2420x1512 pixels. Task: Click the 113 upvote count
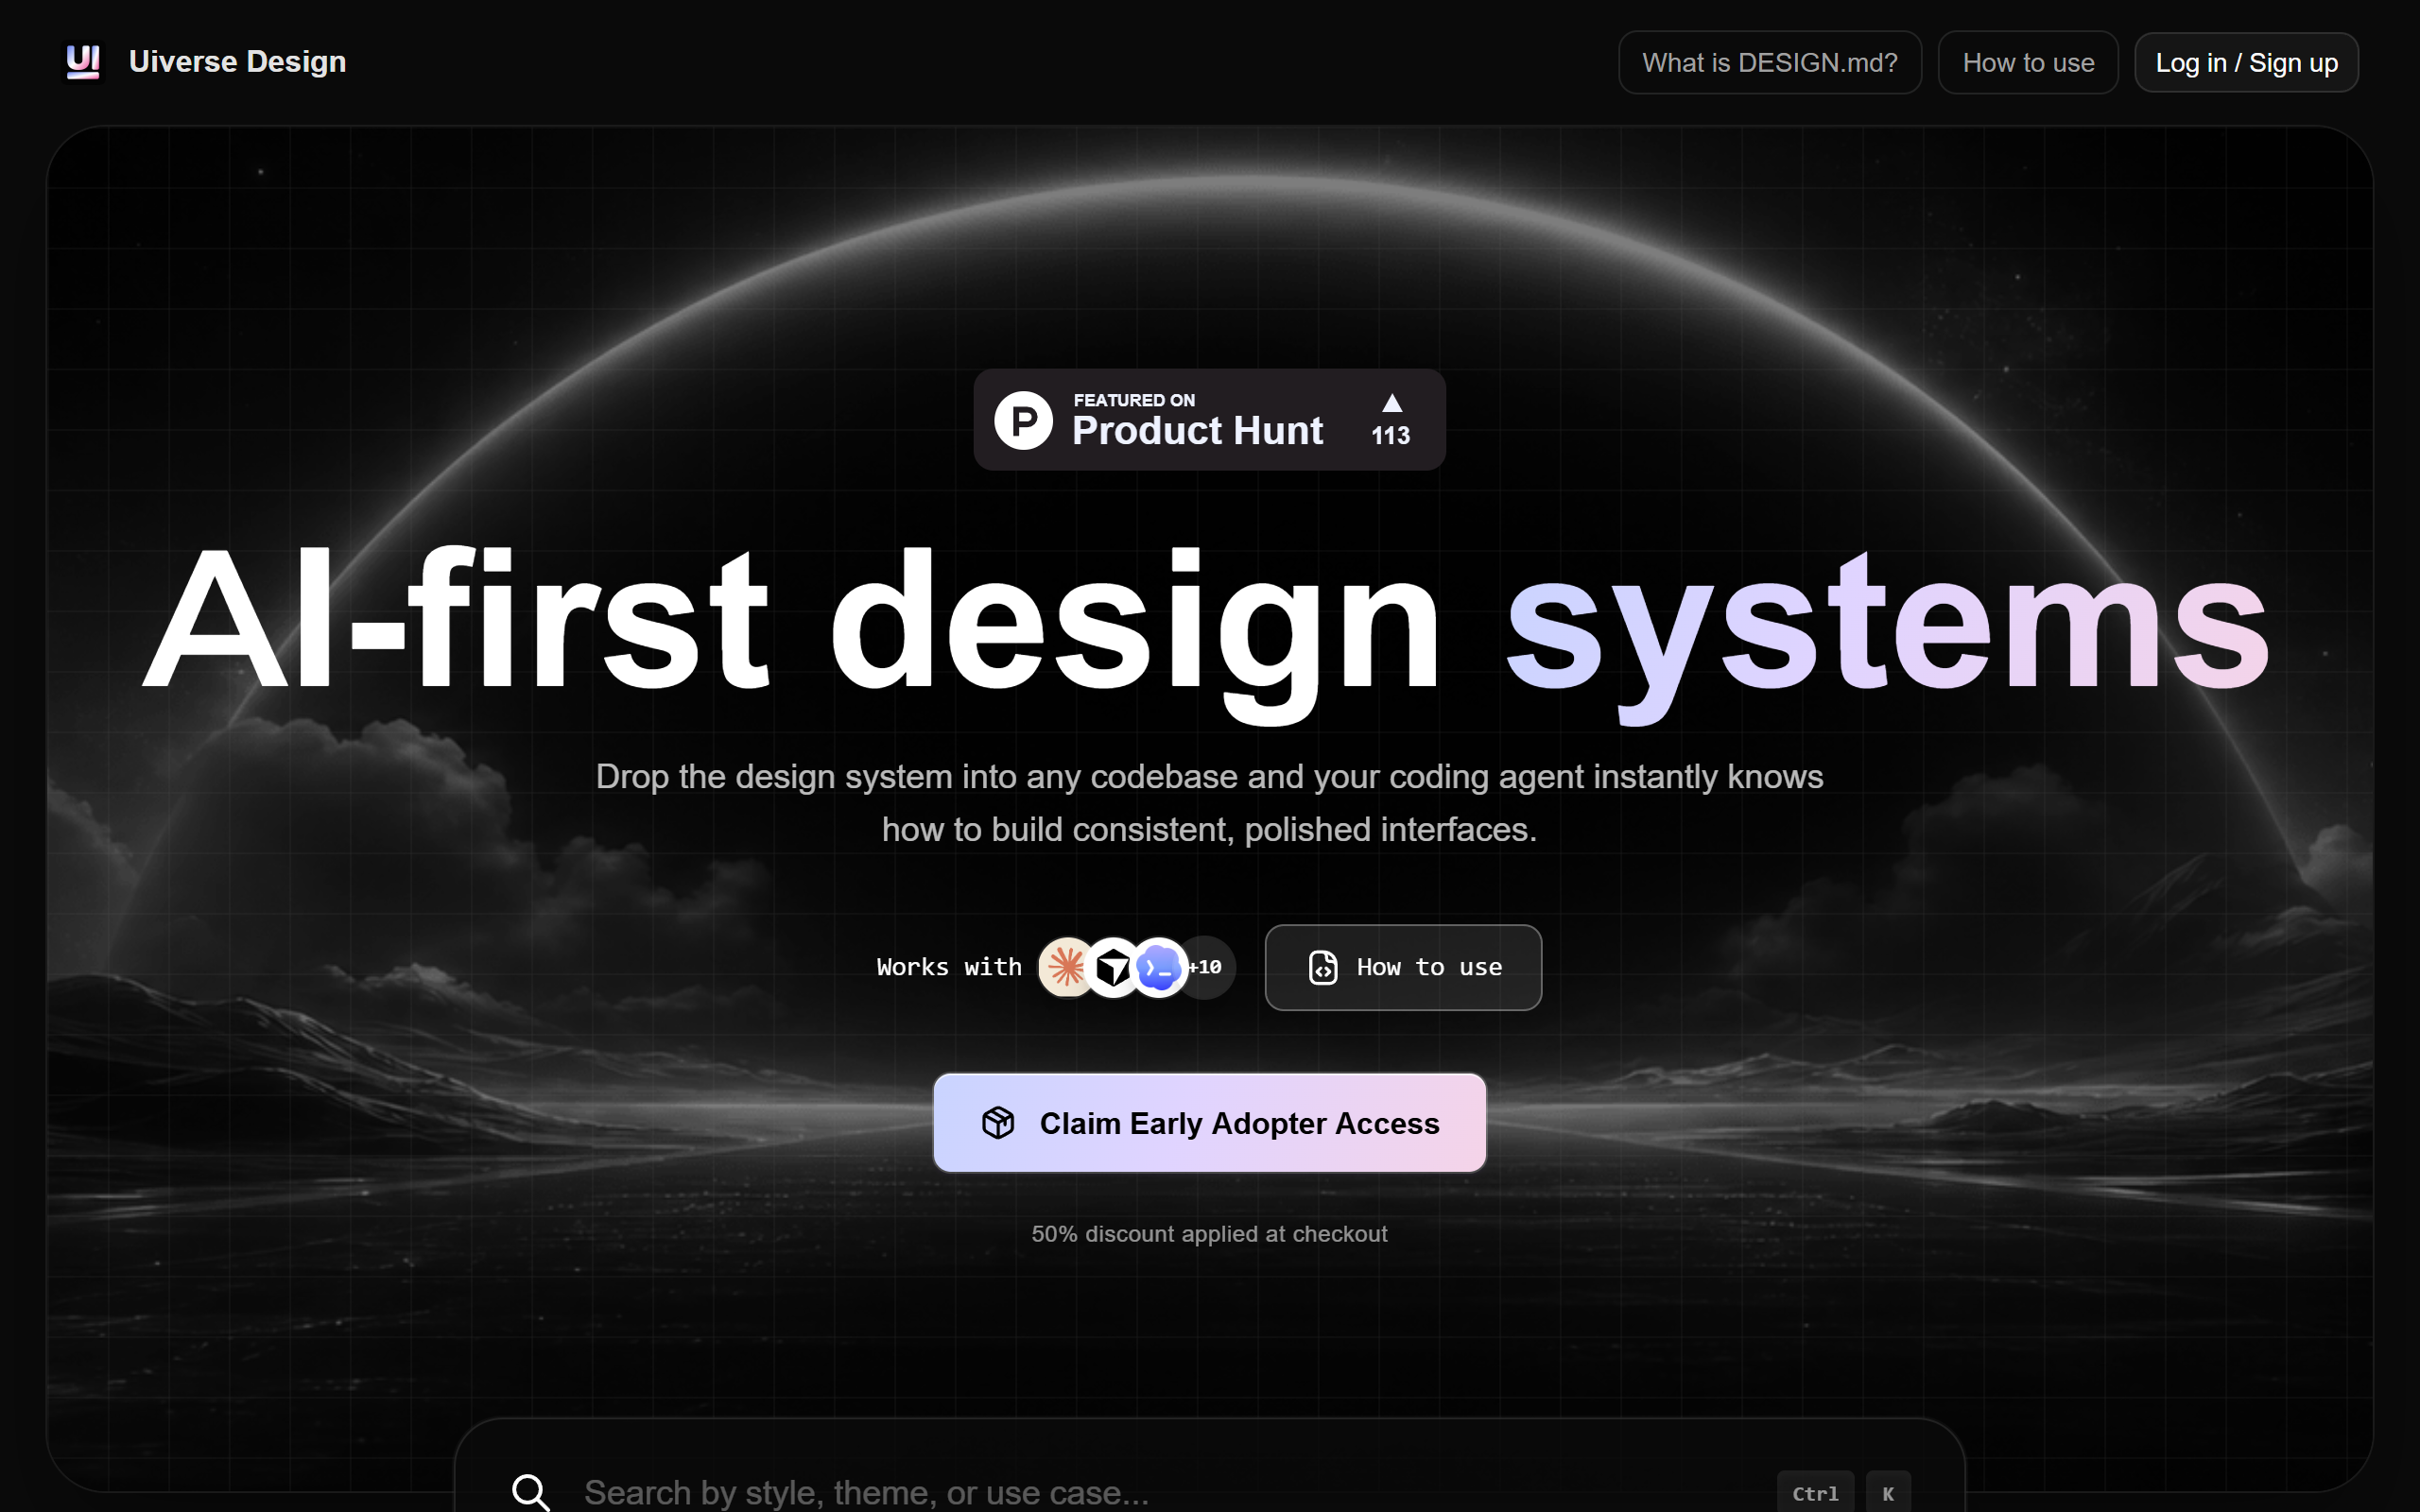(1390, 436)
